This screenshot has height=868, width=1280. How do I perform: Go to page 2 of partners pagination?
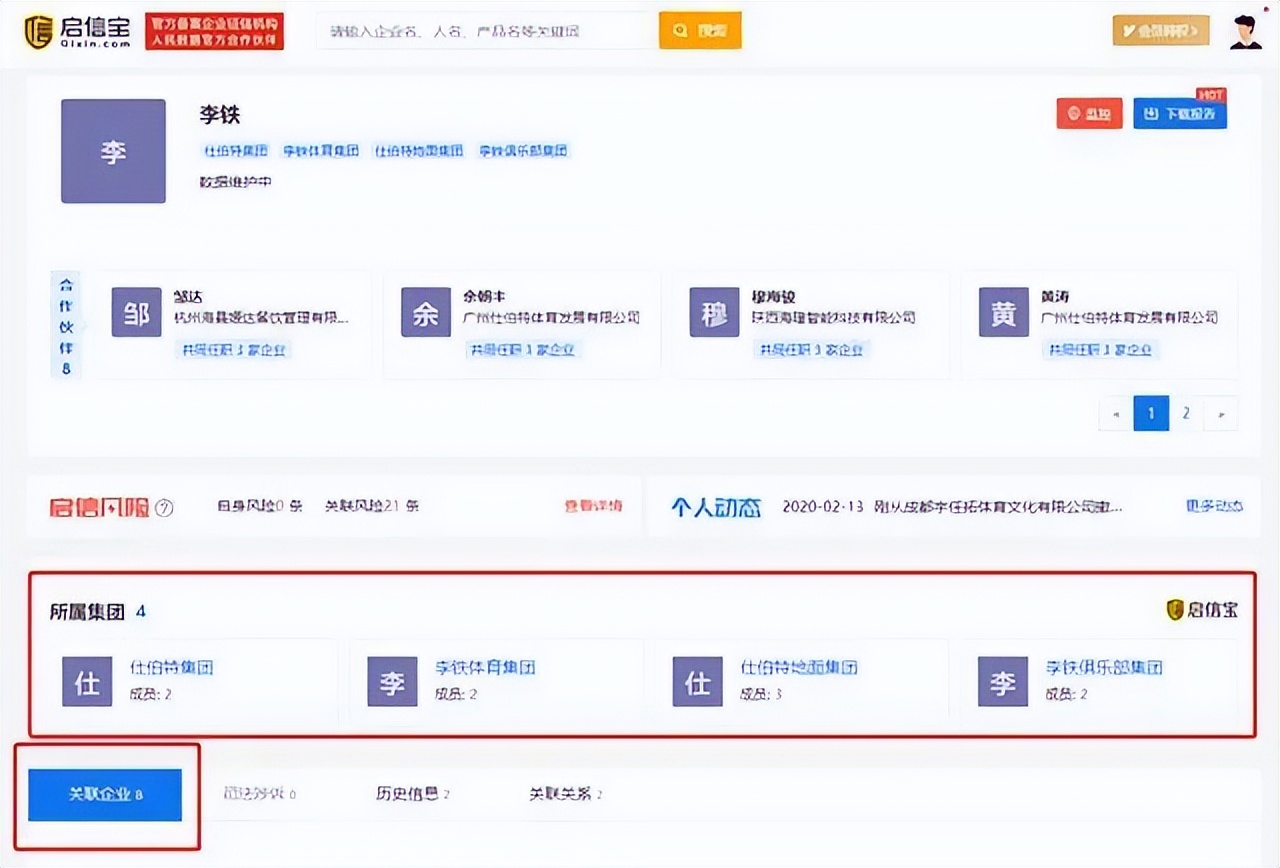(1185, 413)
